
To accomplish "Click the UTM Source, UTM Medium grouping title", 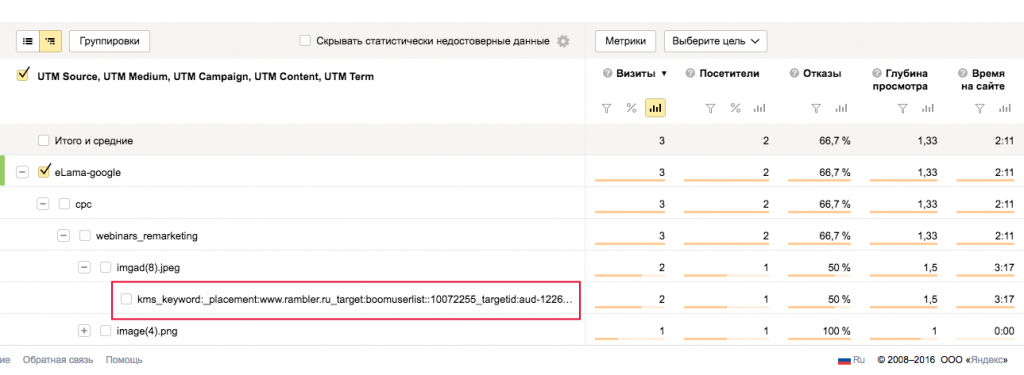I will pyautogui.click(x=205, y=76).
